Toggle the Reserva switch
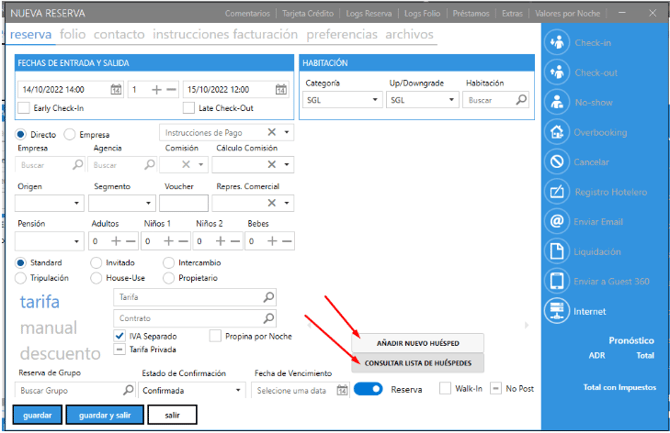670x433 pixels. pyautogui.click(x=368, y=389)
